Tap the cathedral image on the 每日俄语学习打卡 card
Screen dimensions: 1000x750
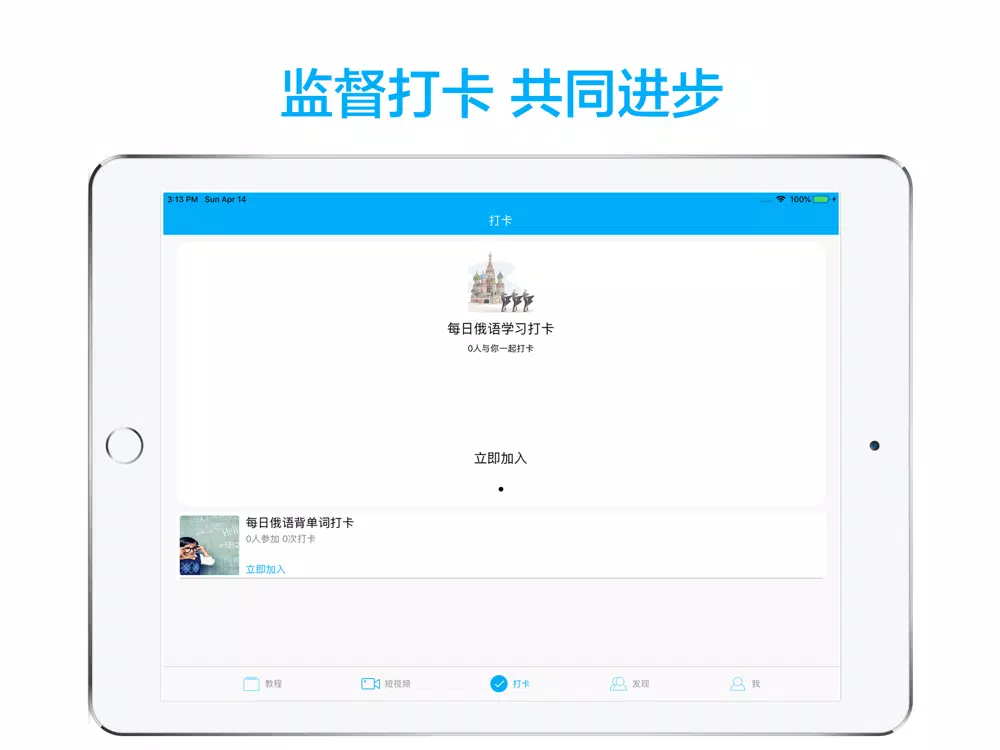[501, 282]
